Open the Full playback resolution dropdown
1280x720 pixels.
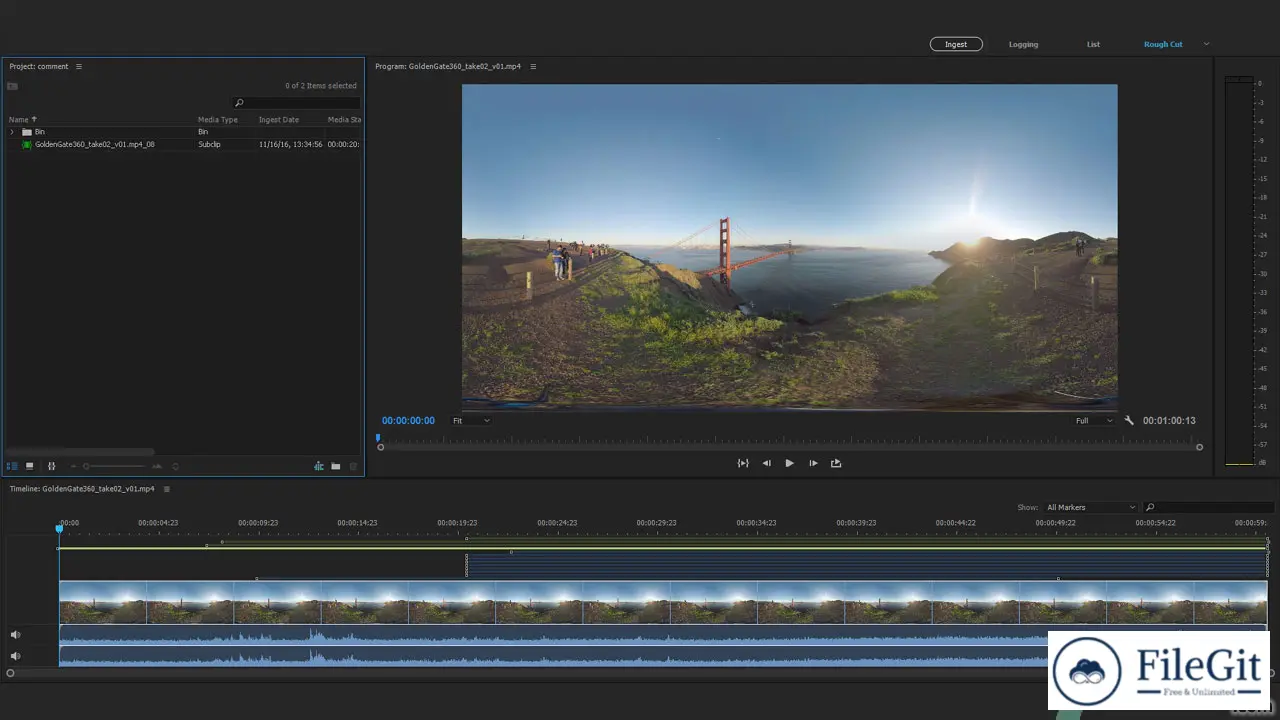click(1094, 421)
